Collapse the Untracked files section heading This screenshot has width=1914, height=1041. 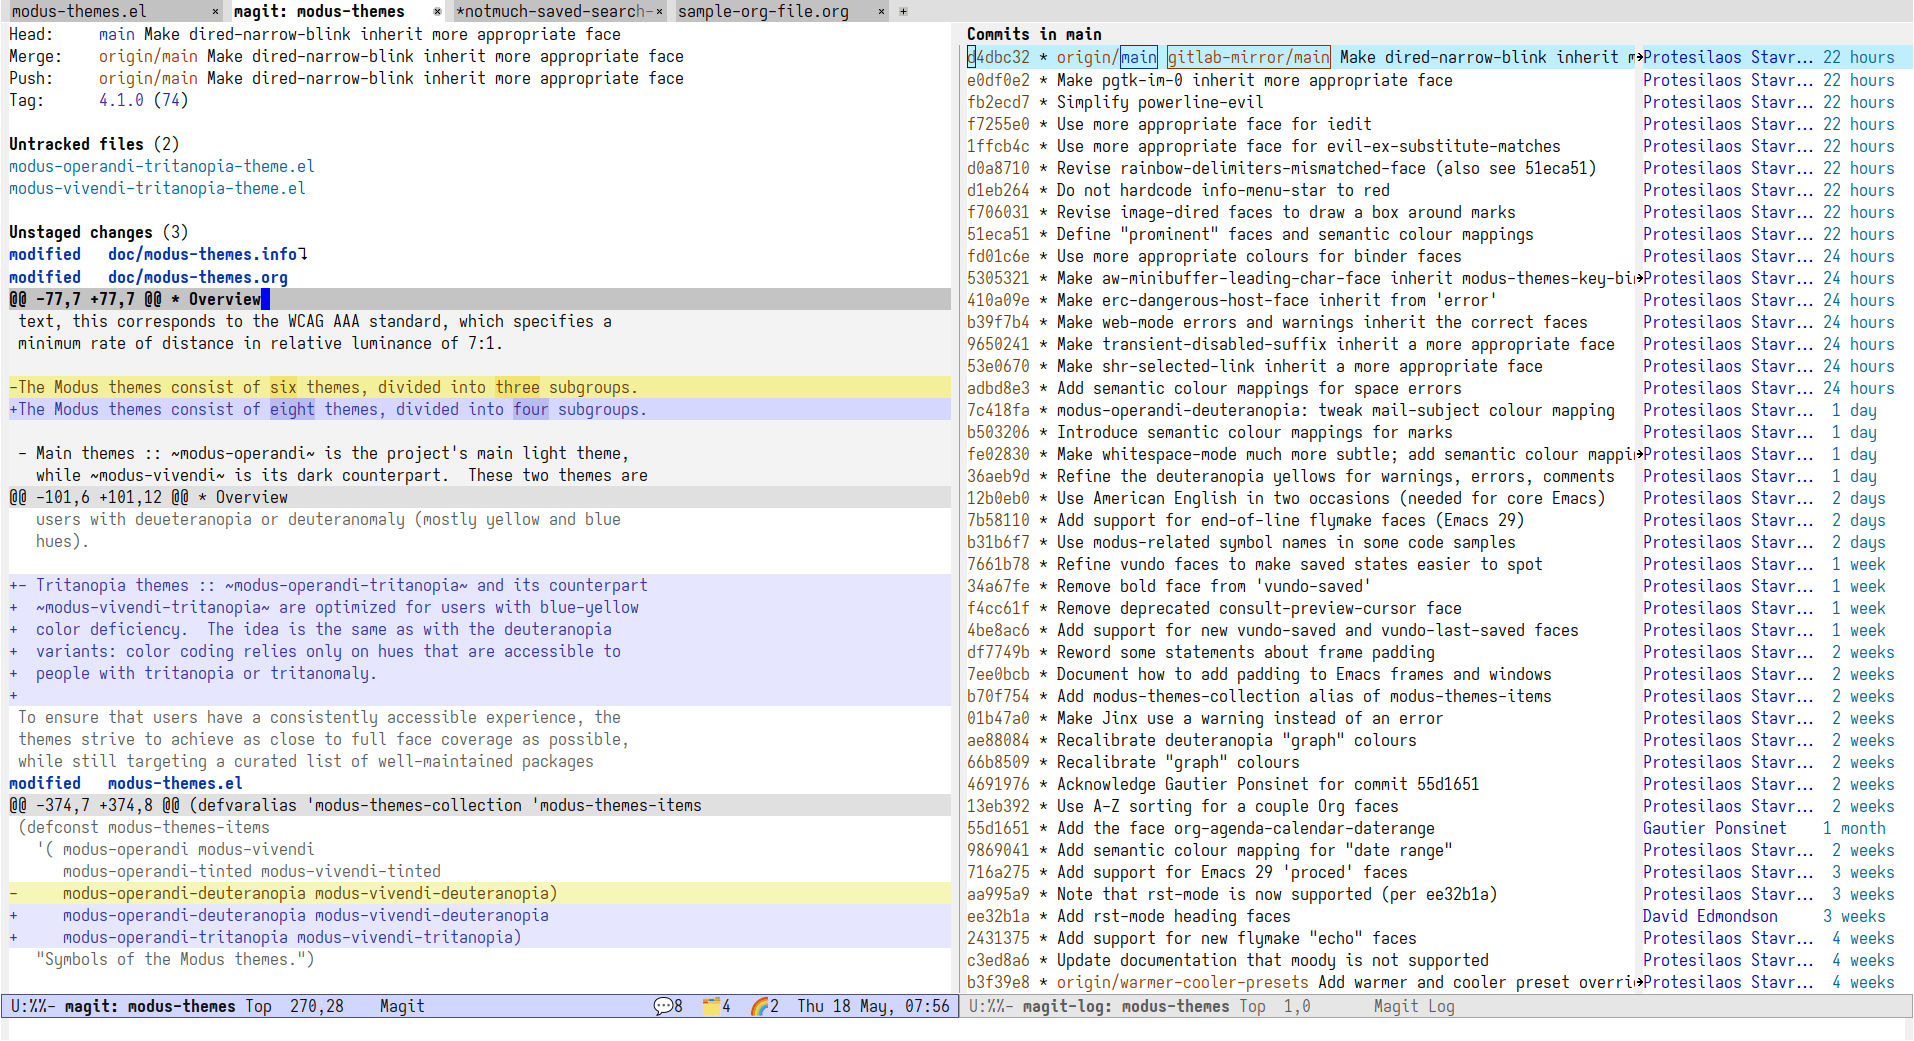pos(94,144)
